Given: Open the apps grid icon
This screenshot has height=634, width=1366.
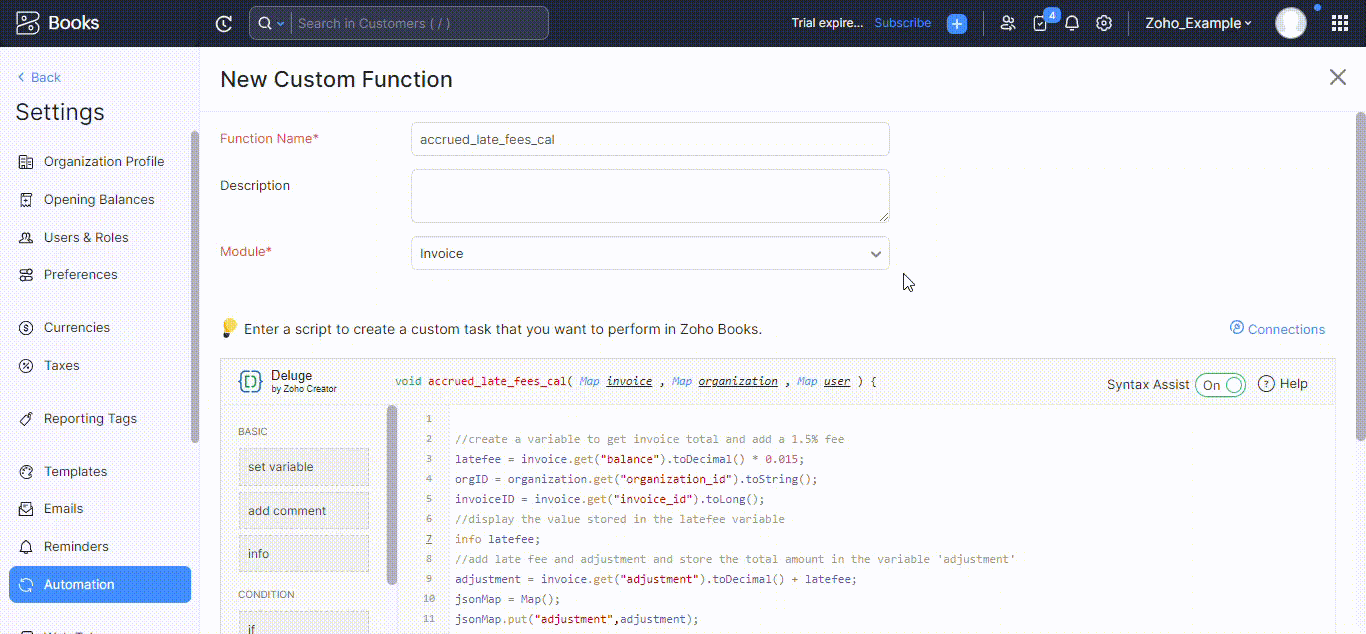Looking at the screenshot, I should (1338, 22).
